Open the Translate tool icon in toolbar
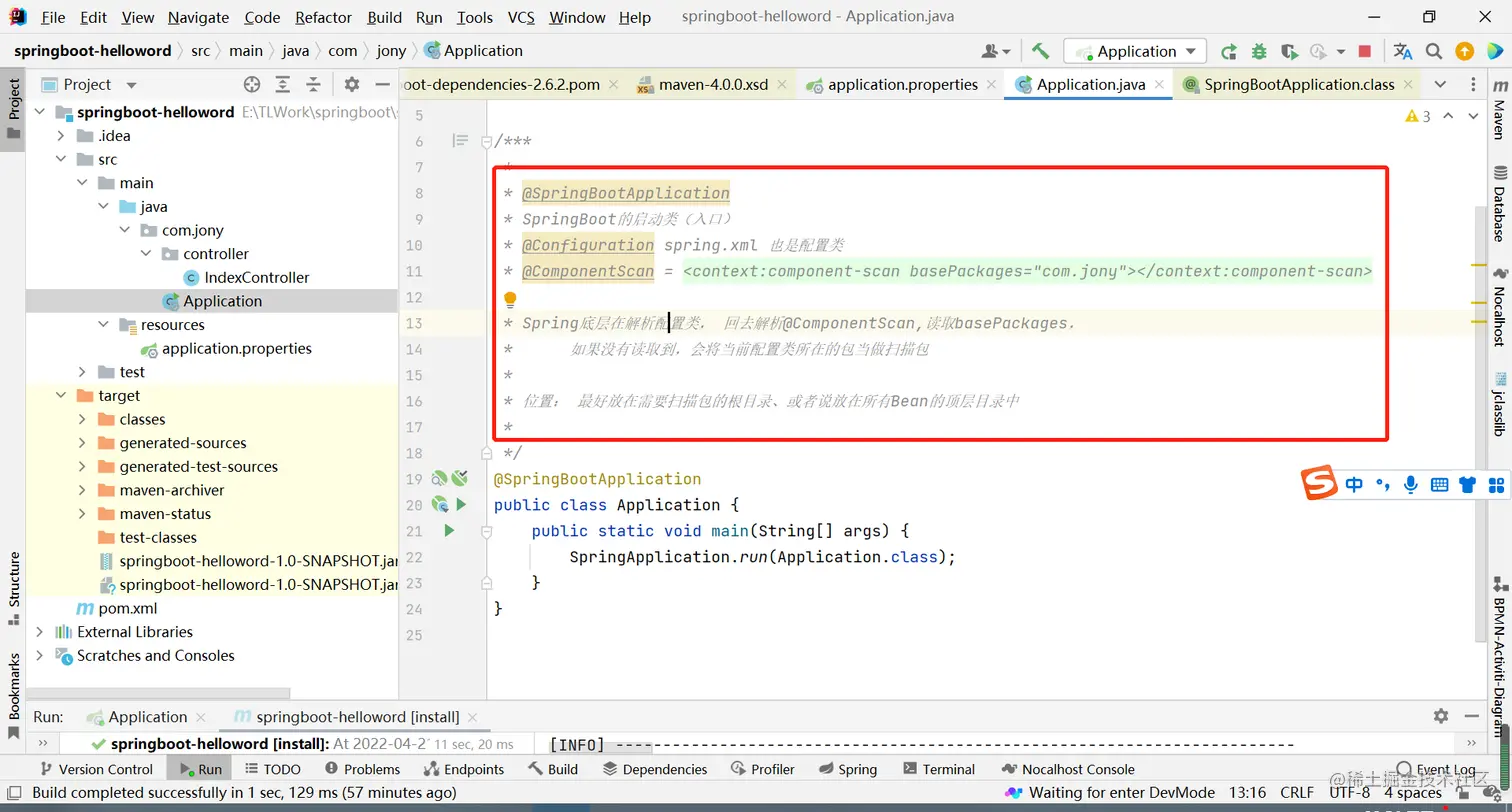 tap(1403, 51)
